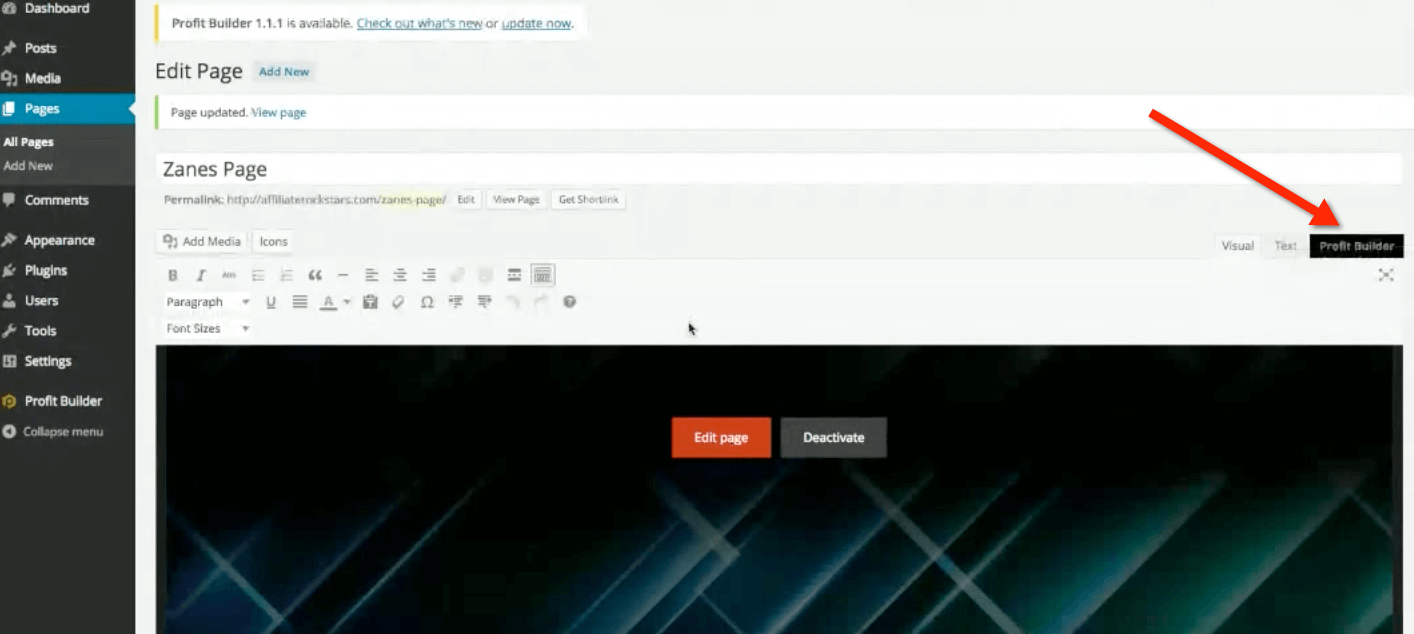Image resolution: width=1414 pixels, height=634 pixels.
Task: Apply strikethrough formatting to text
Action: point(229,275)
